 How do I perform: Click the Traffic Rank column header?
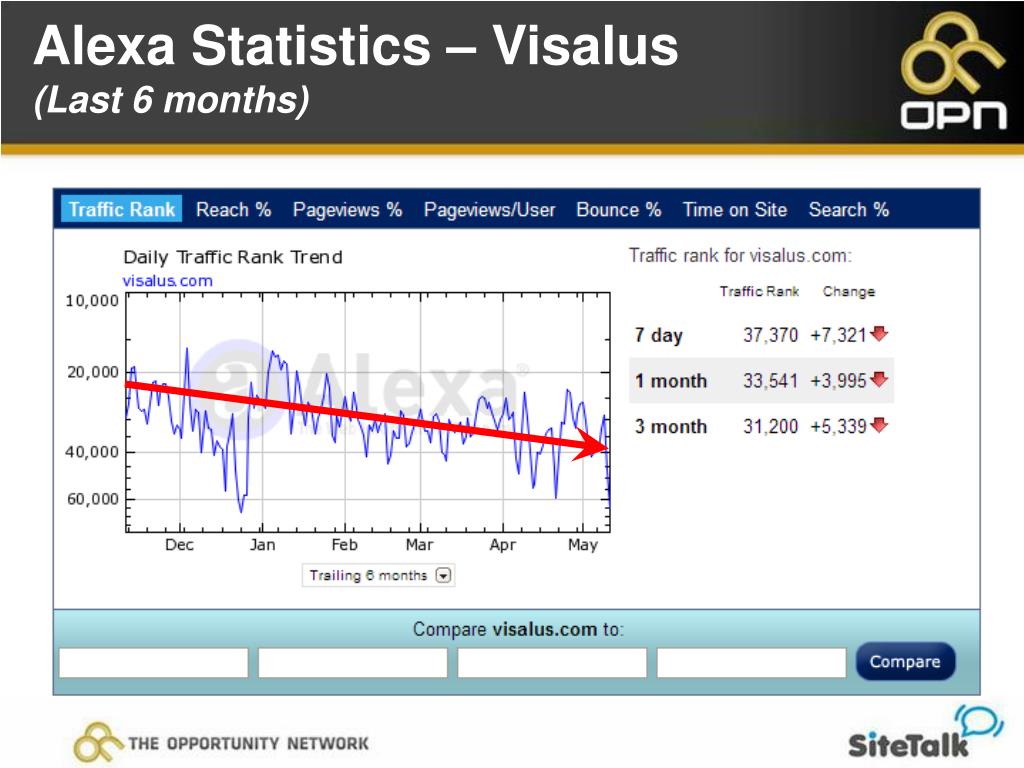click(x=759, y=291)
